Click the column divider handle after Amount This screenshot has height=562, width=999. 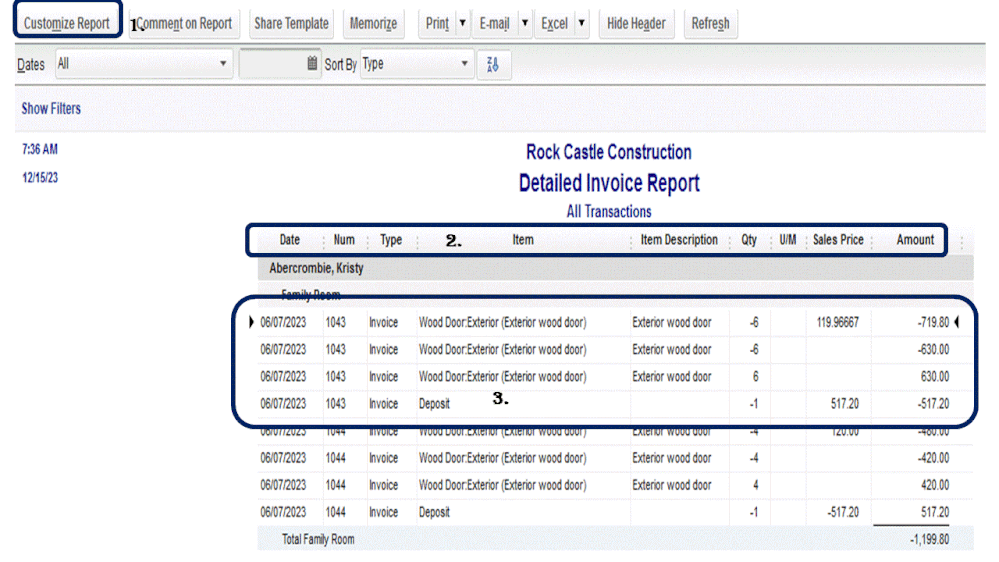961,240
